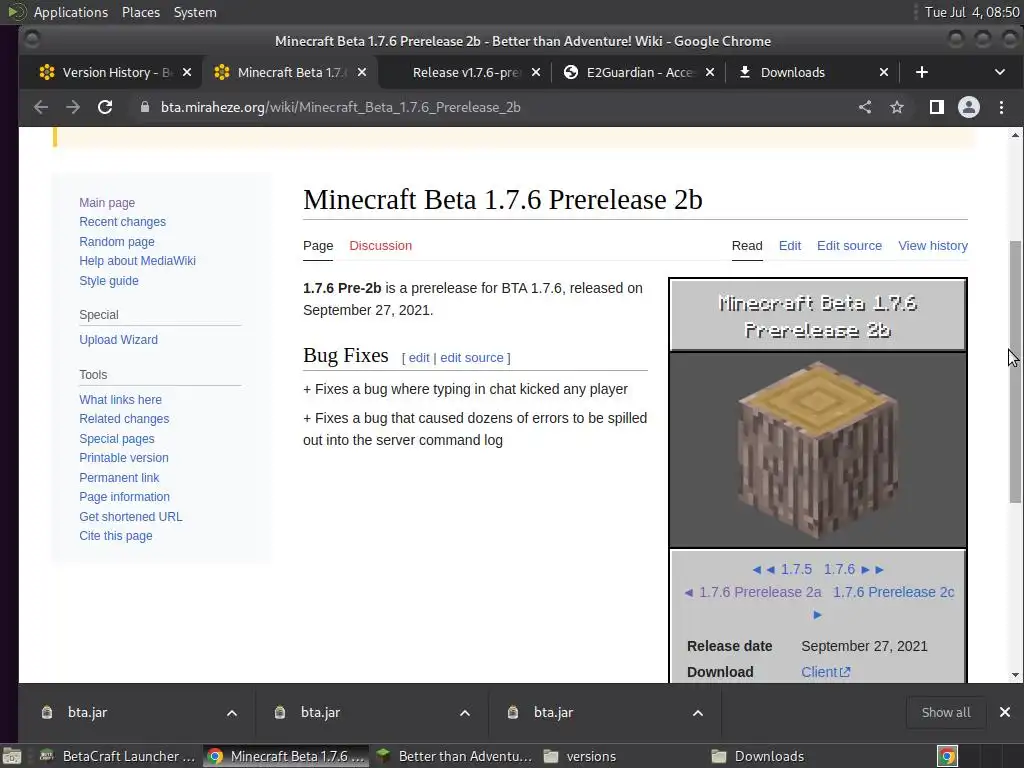Open Page information link
Image resolution: width=1024 pixels, height=768 pixels.
(124, 497)
